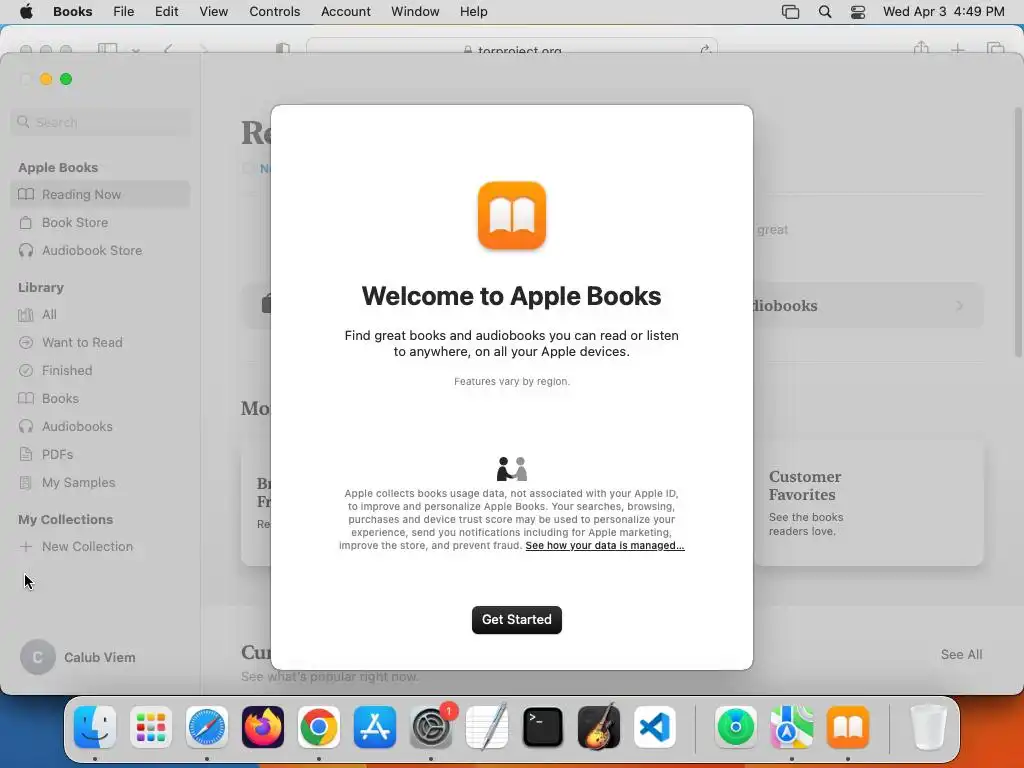Click the Book Store bag icon
1024x768 pixels.
click(26, 223)
